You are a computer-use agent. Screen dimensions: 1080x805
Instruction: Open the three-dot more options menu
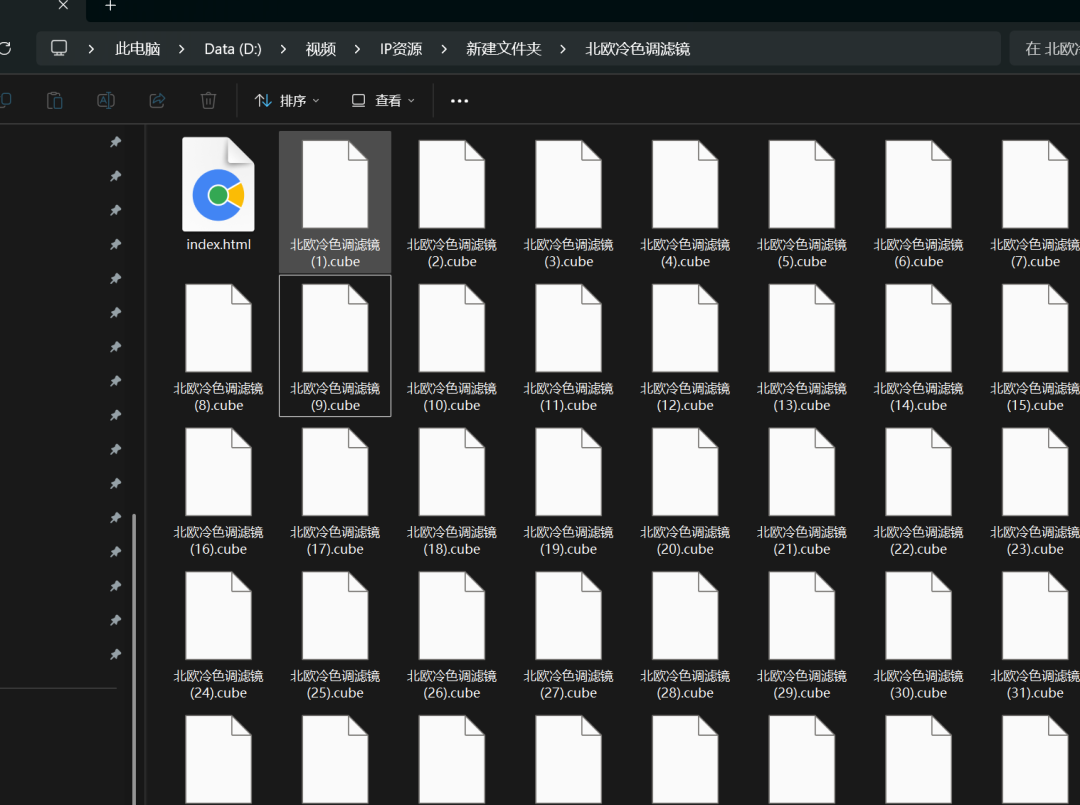(459, 101)
